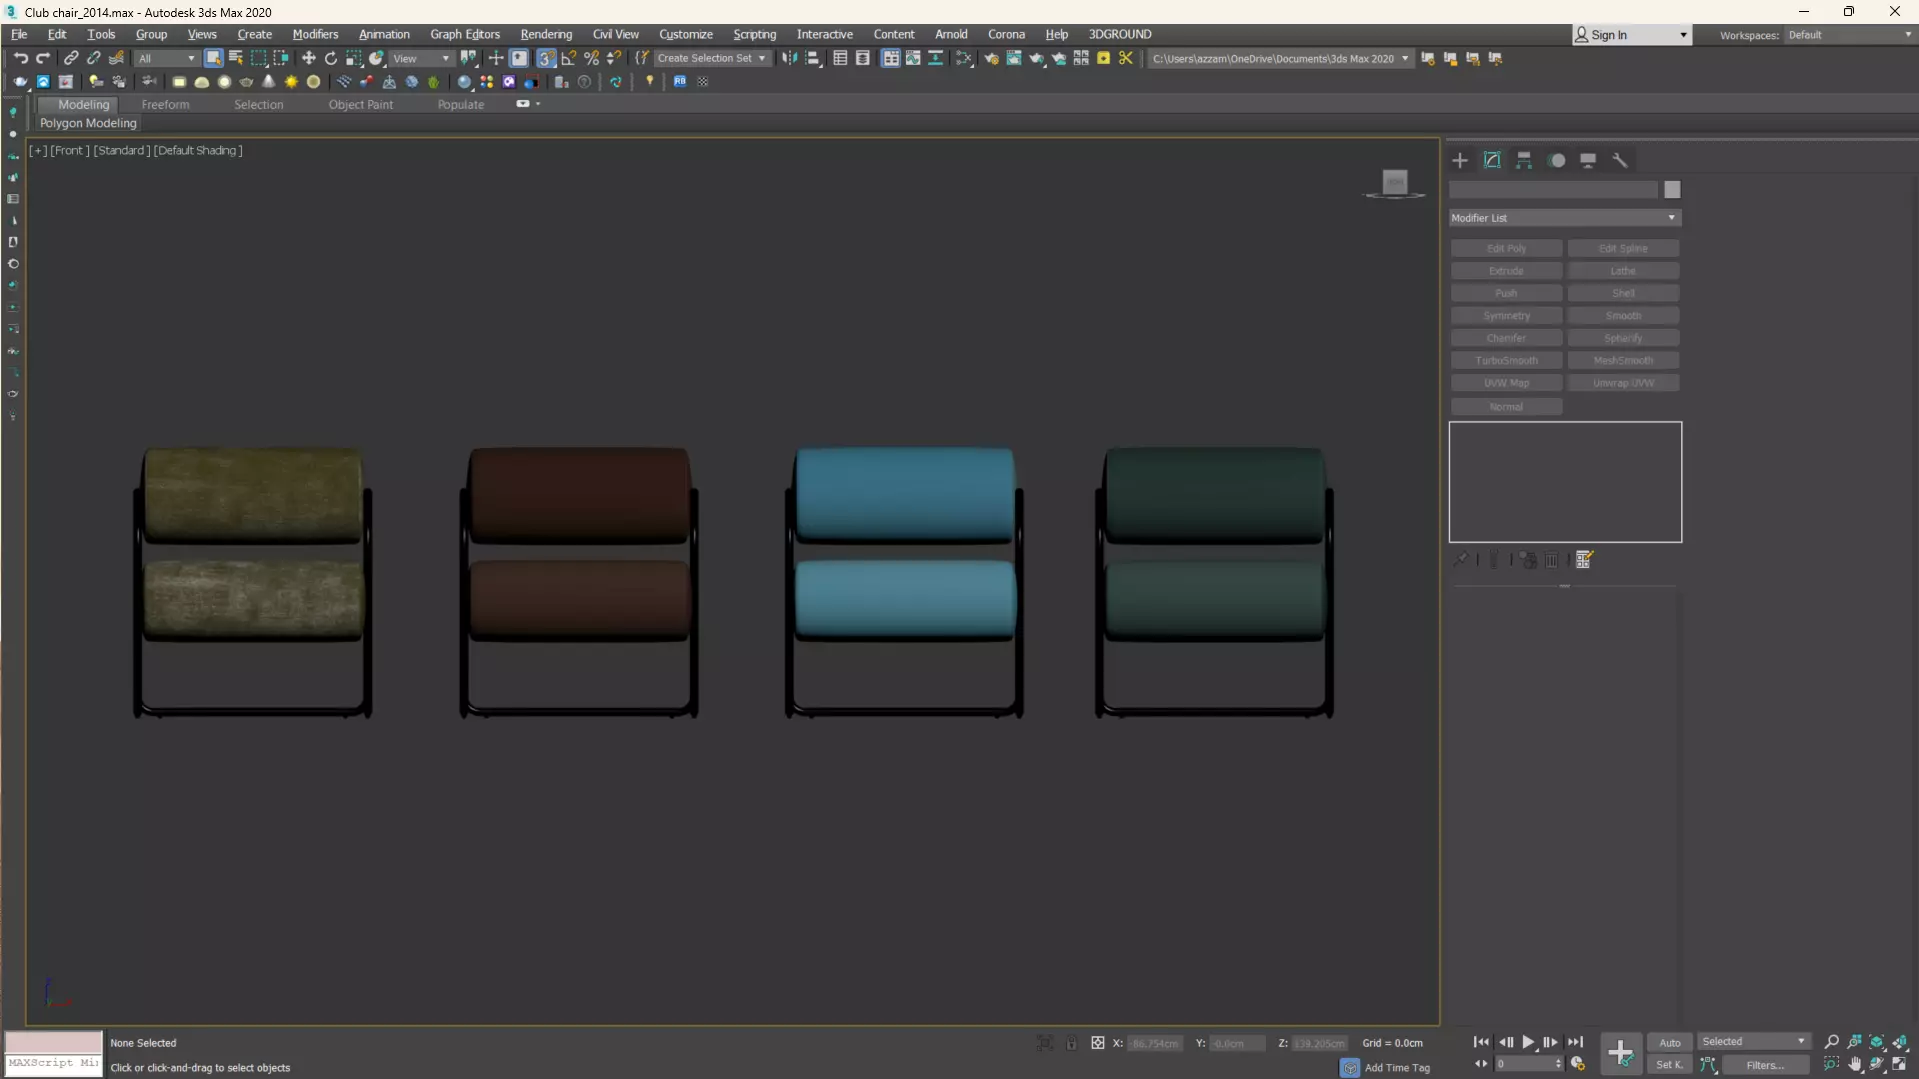Screen dimensions: 1919x1079
Task: Toggle Auto Key mode
Action: [1670, 1042]
